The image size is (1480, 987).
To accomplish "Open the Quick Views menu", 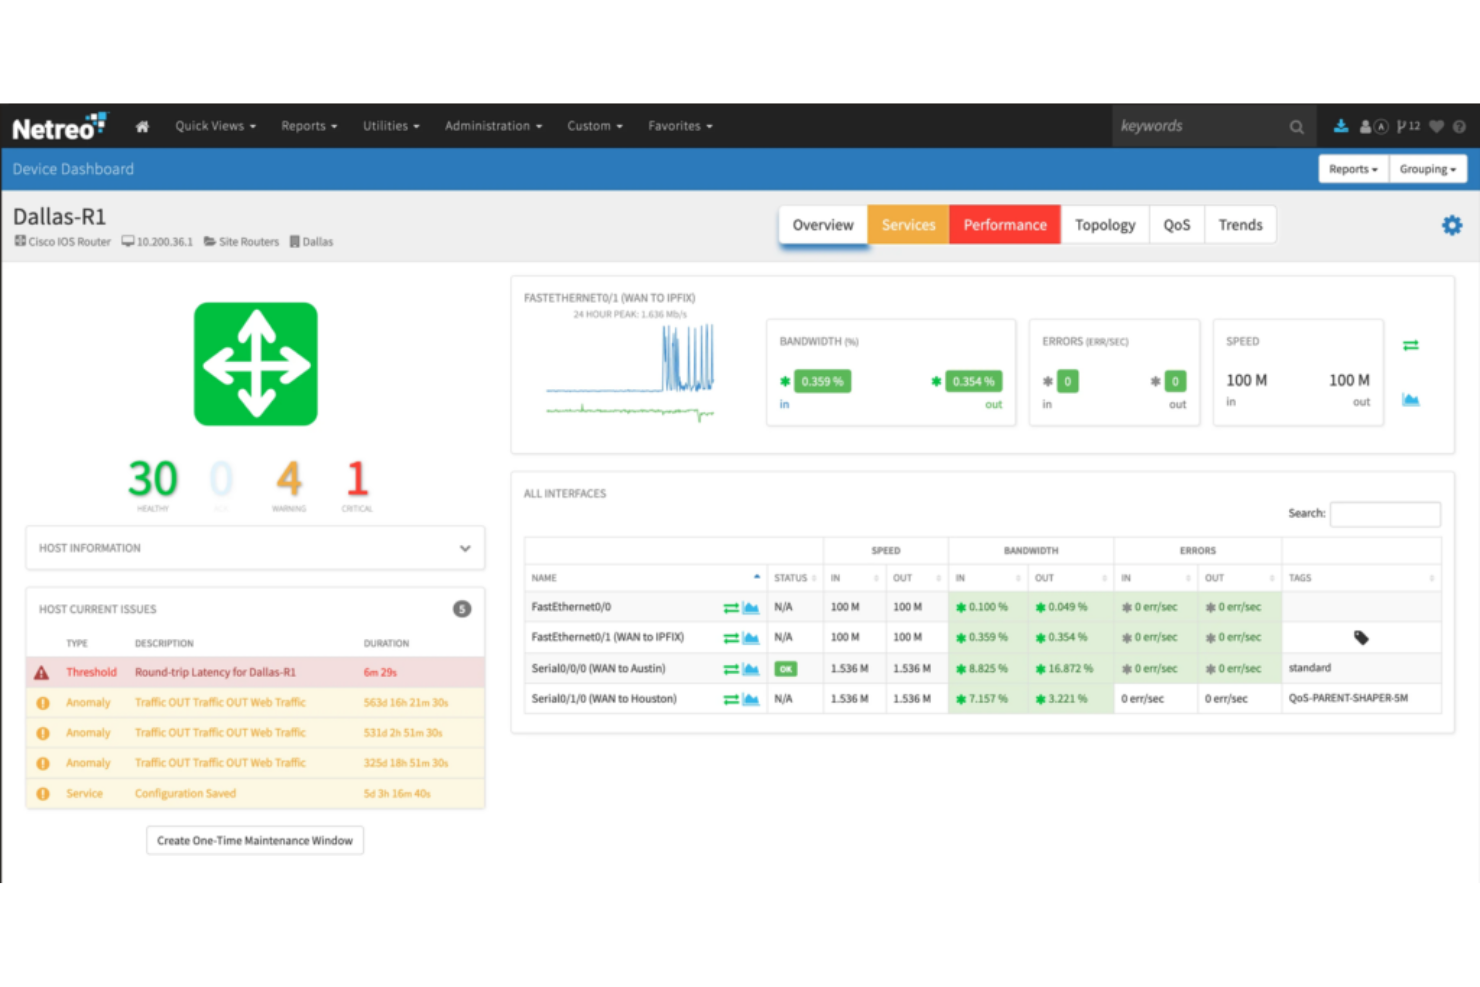I will 216,126.
